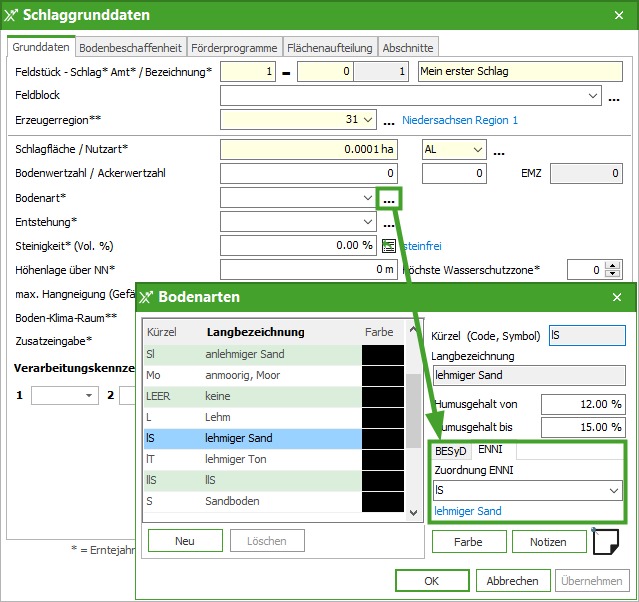Click the calculator icon next to Steinigkeit
The width and height of the screenshot is (639, 602).
(389, 245)
